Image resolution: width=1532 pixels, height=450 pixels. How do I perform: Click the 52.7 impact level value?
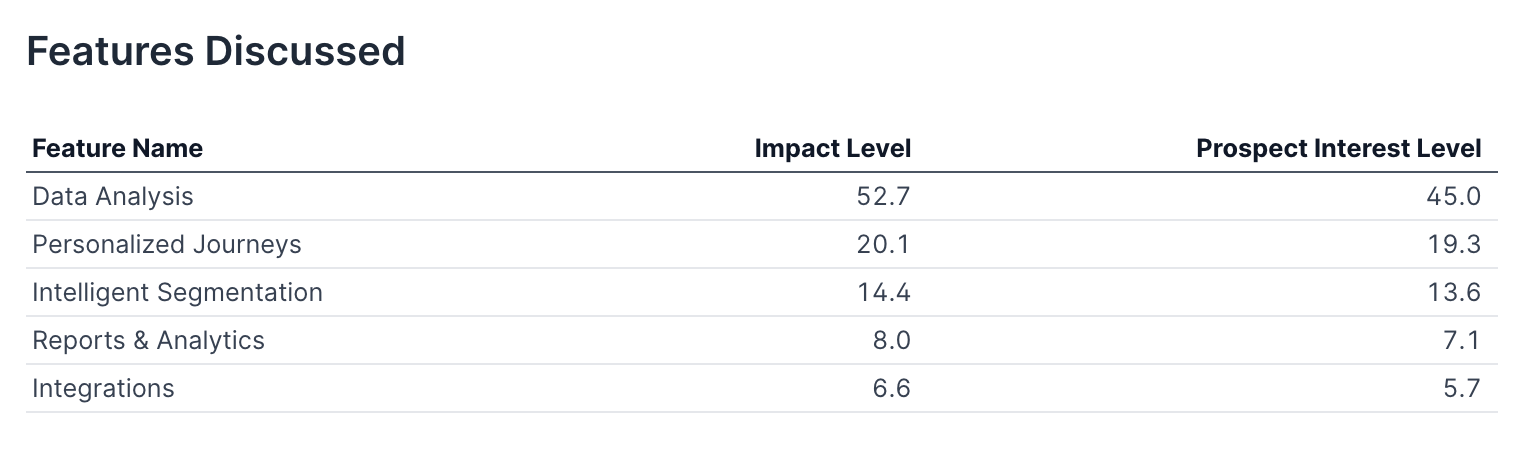883,197
